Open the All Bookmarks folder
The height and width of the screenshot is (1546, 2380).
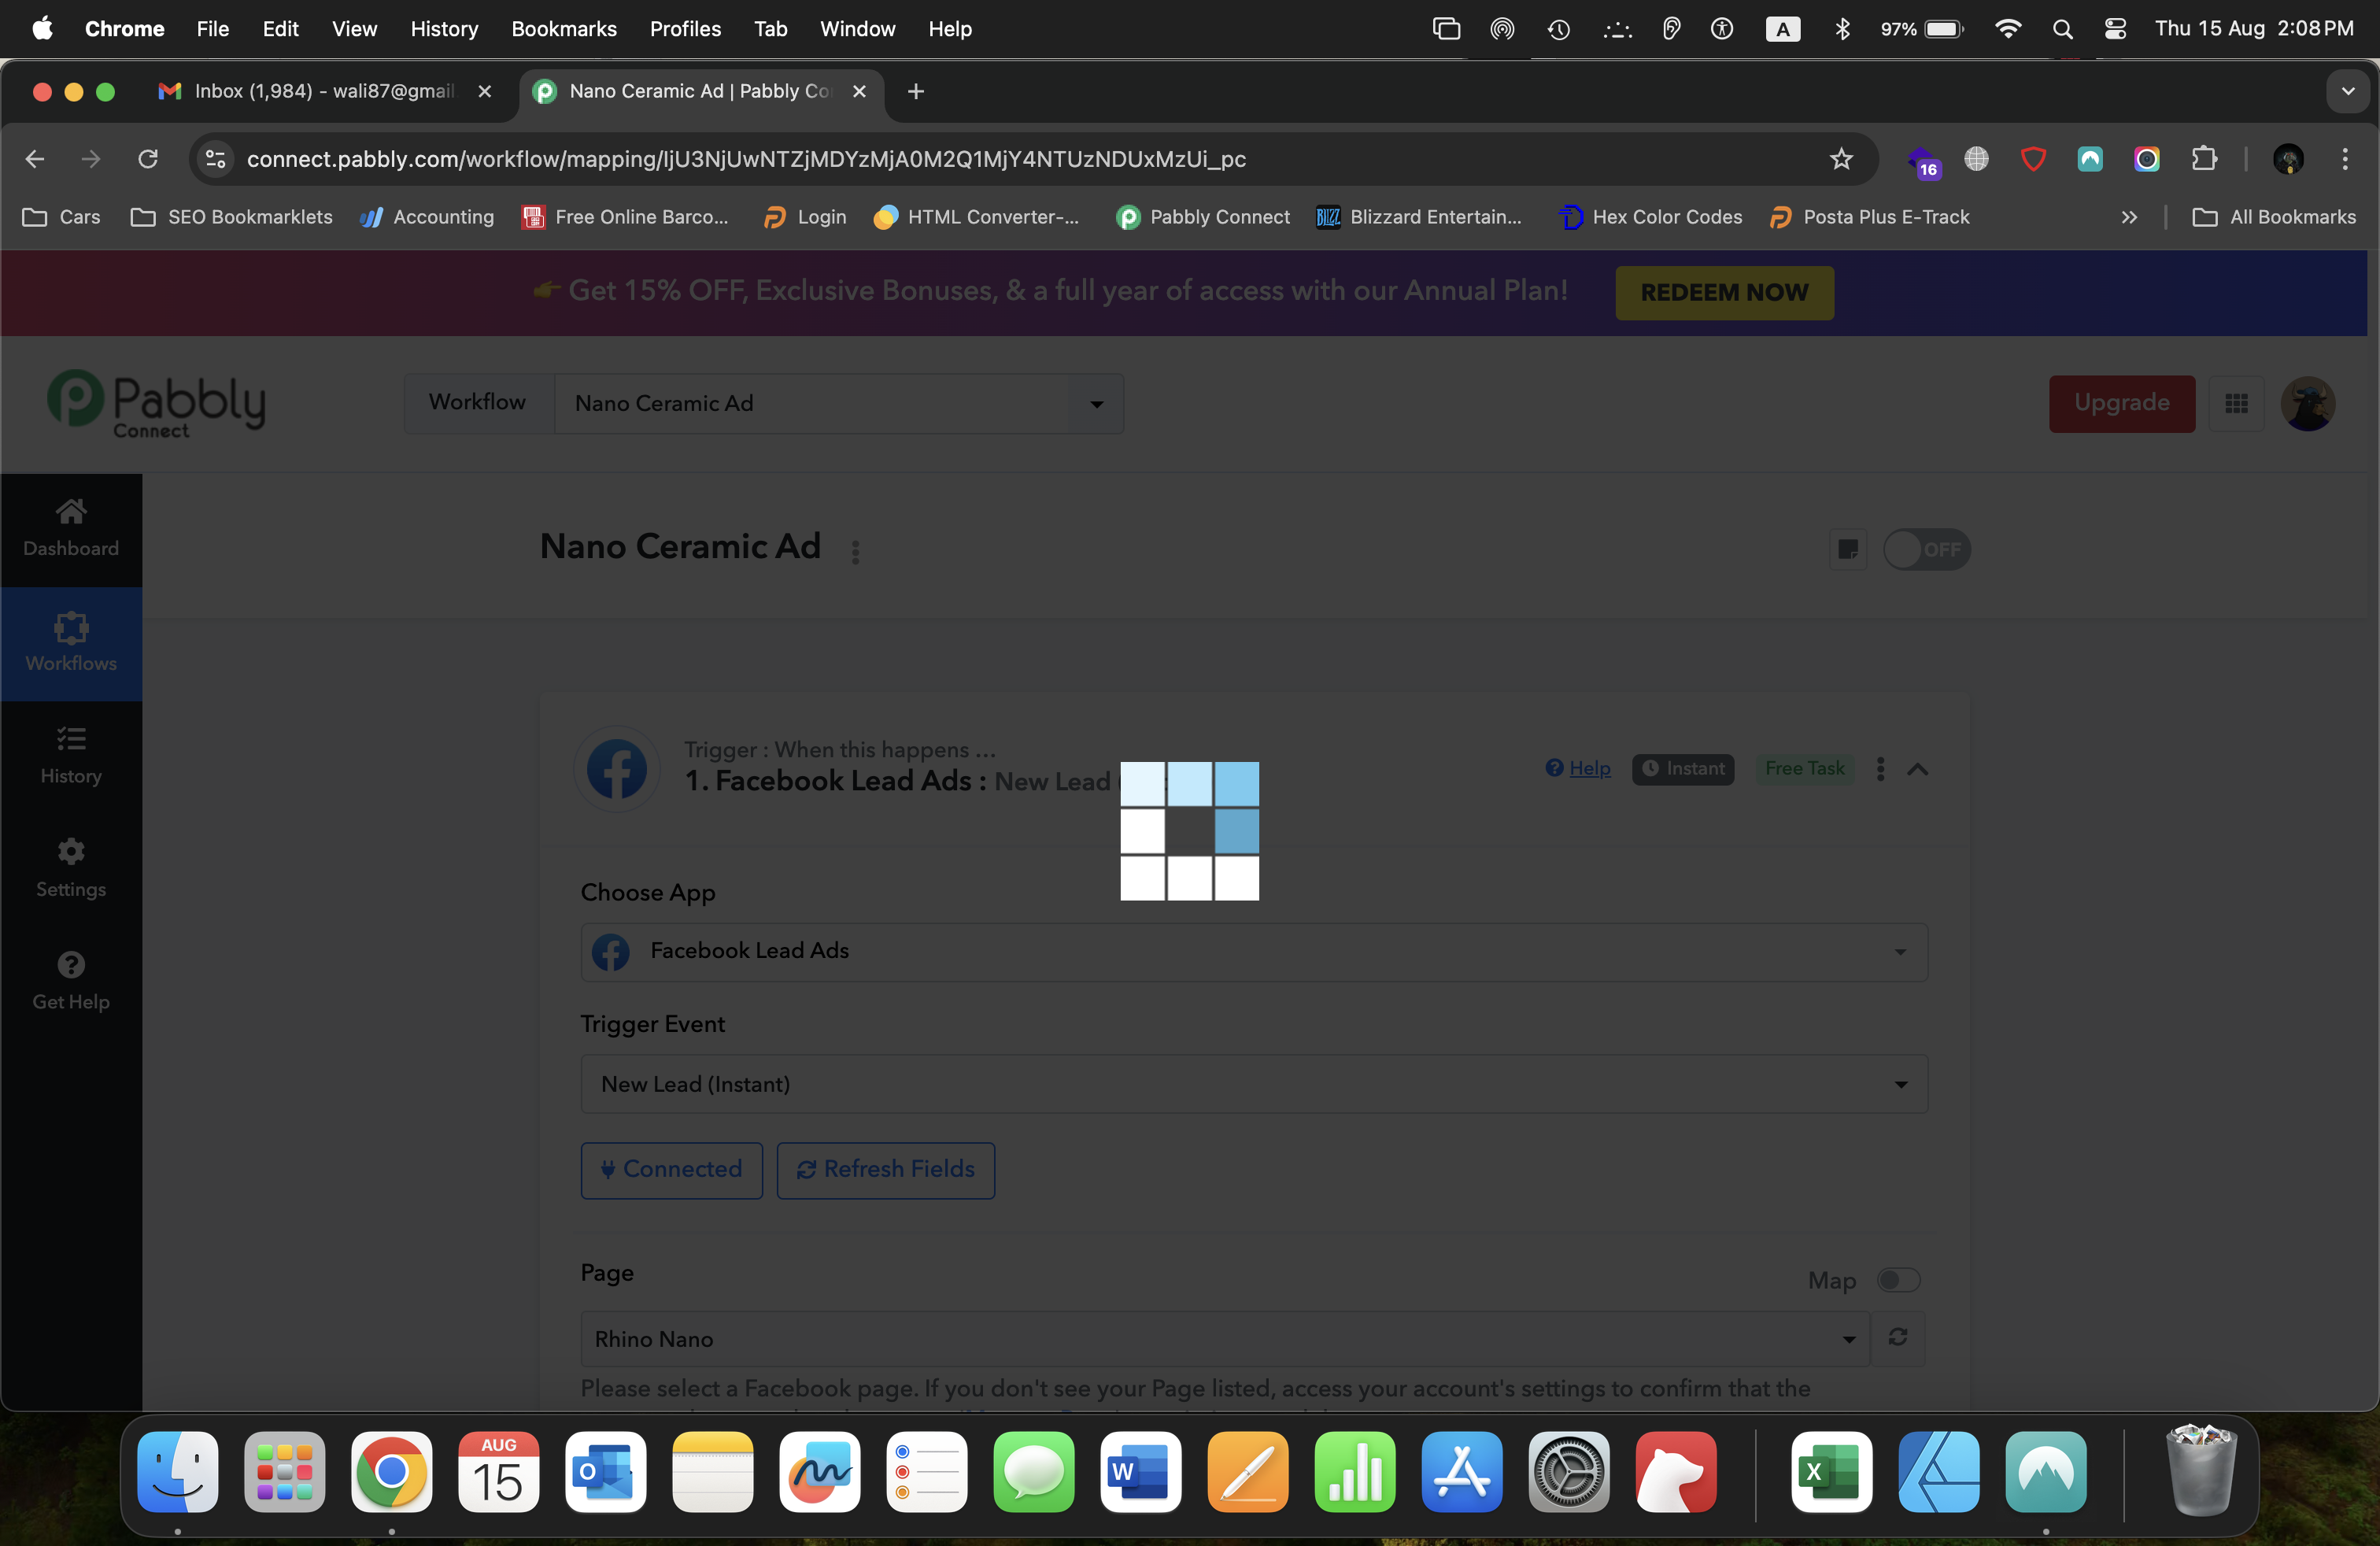(2274, 217)
